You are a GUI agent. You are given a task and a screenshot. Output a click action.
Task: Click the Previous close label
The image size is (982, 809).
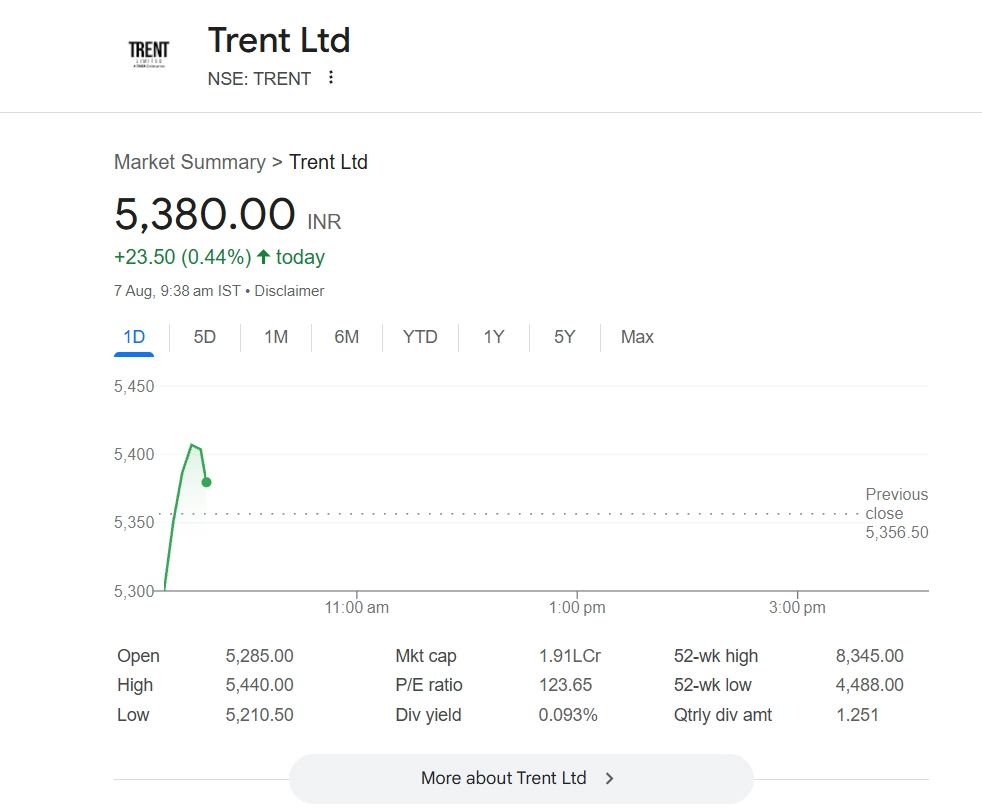896,503
